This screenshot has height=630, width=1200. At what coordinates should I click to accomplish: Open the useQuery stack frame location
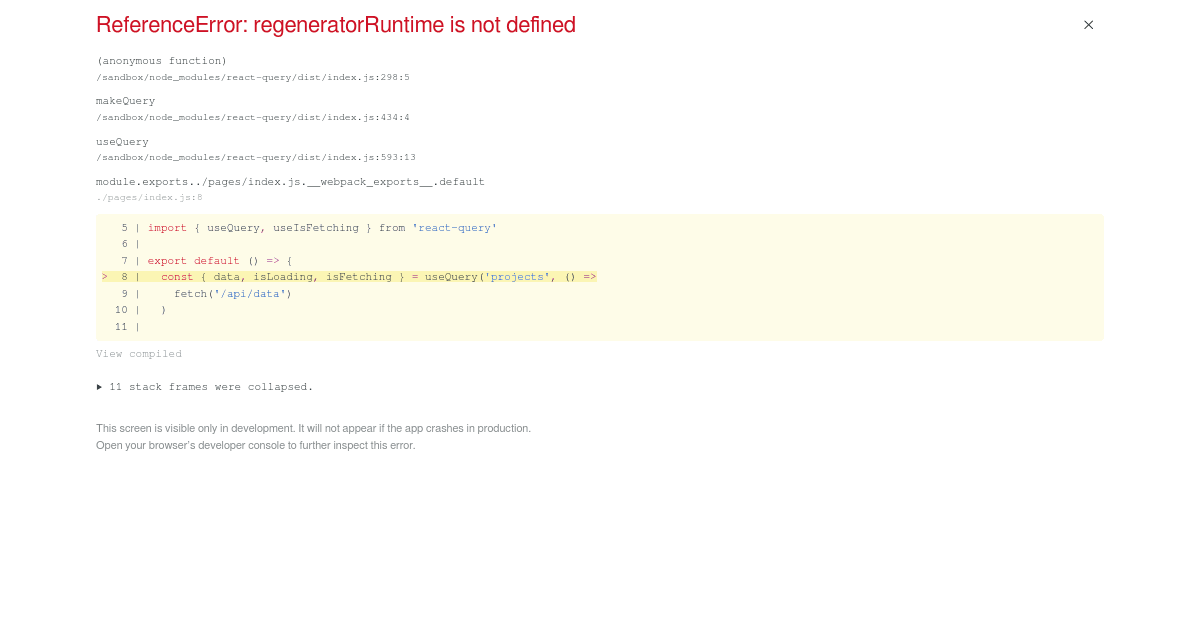[122, 141]
